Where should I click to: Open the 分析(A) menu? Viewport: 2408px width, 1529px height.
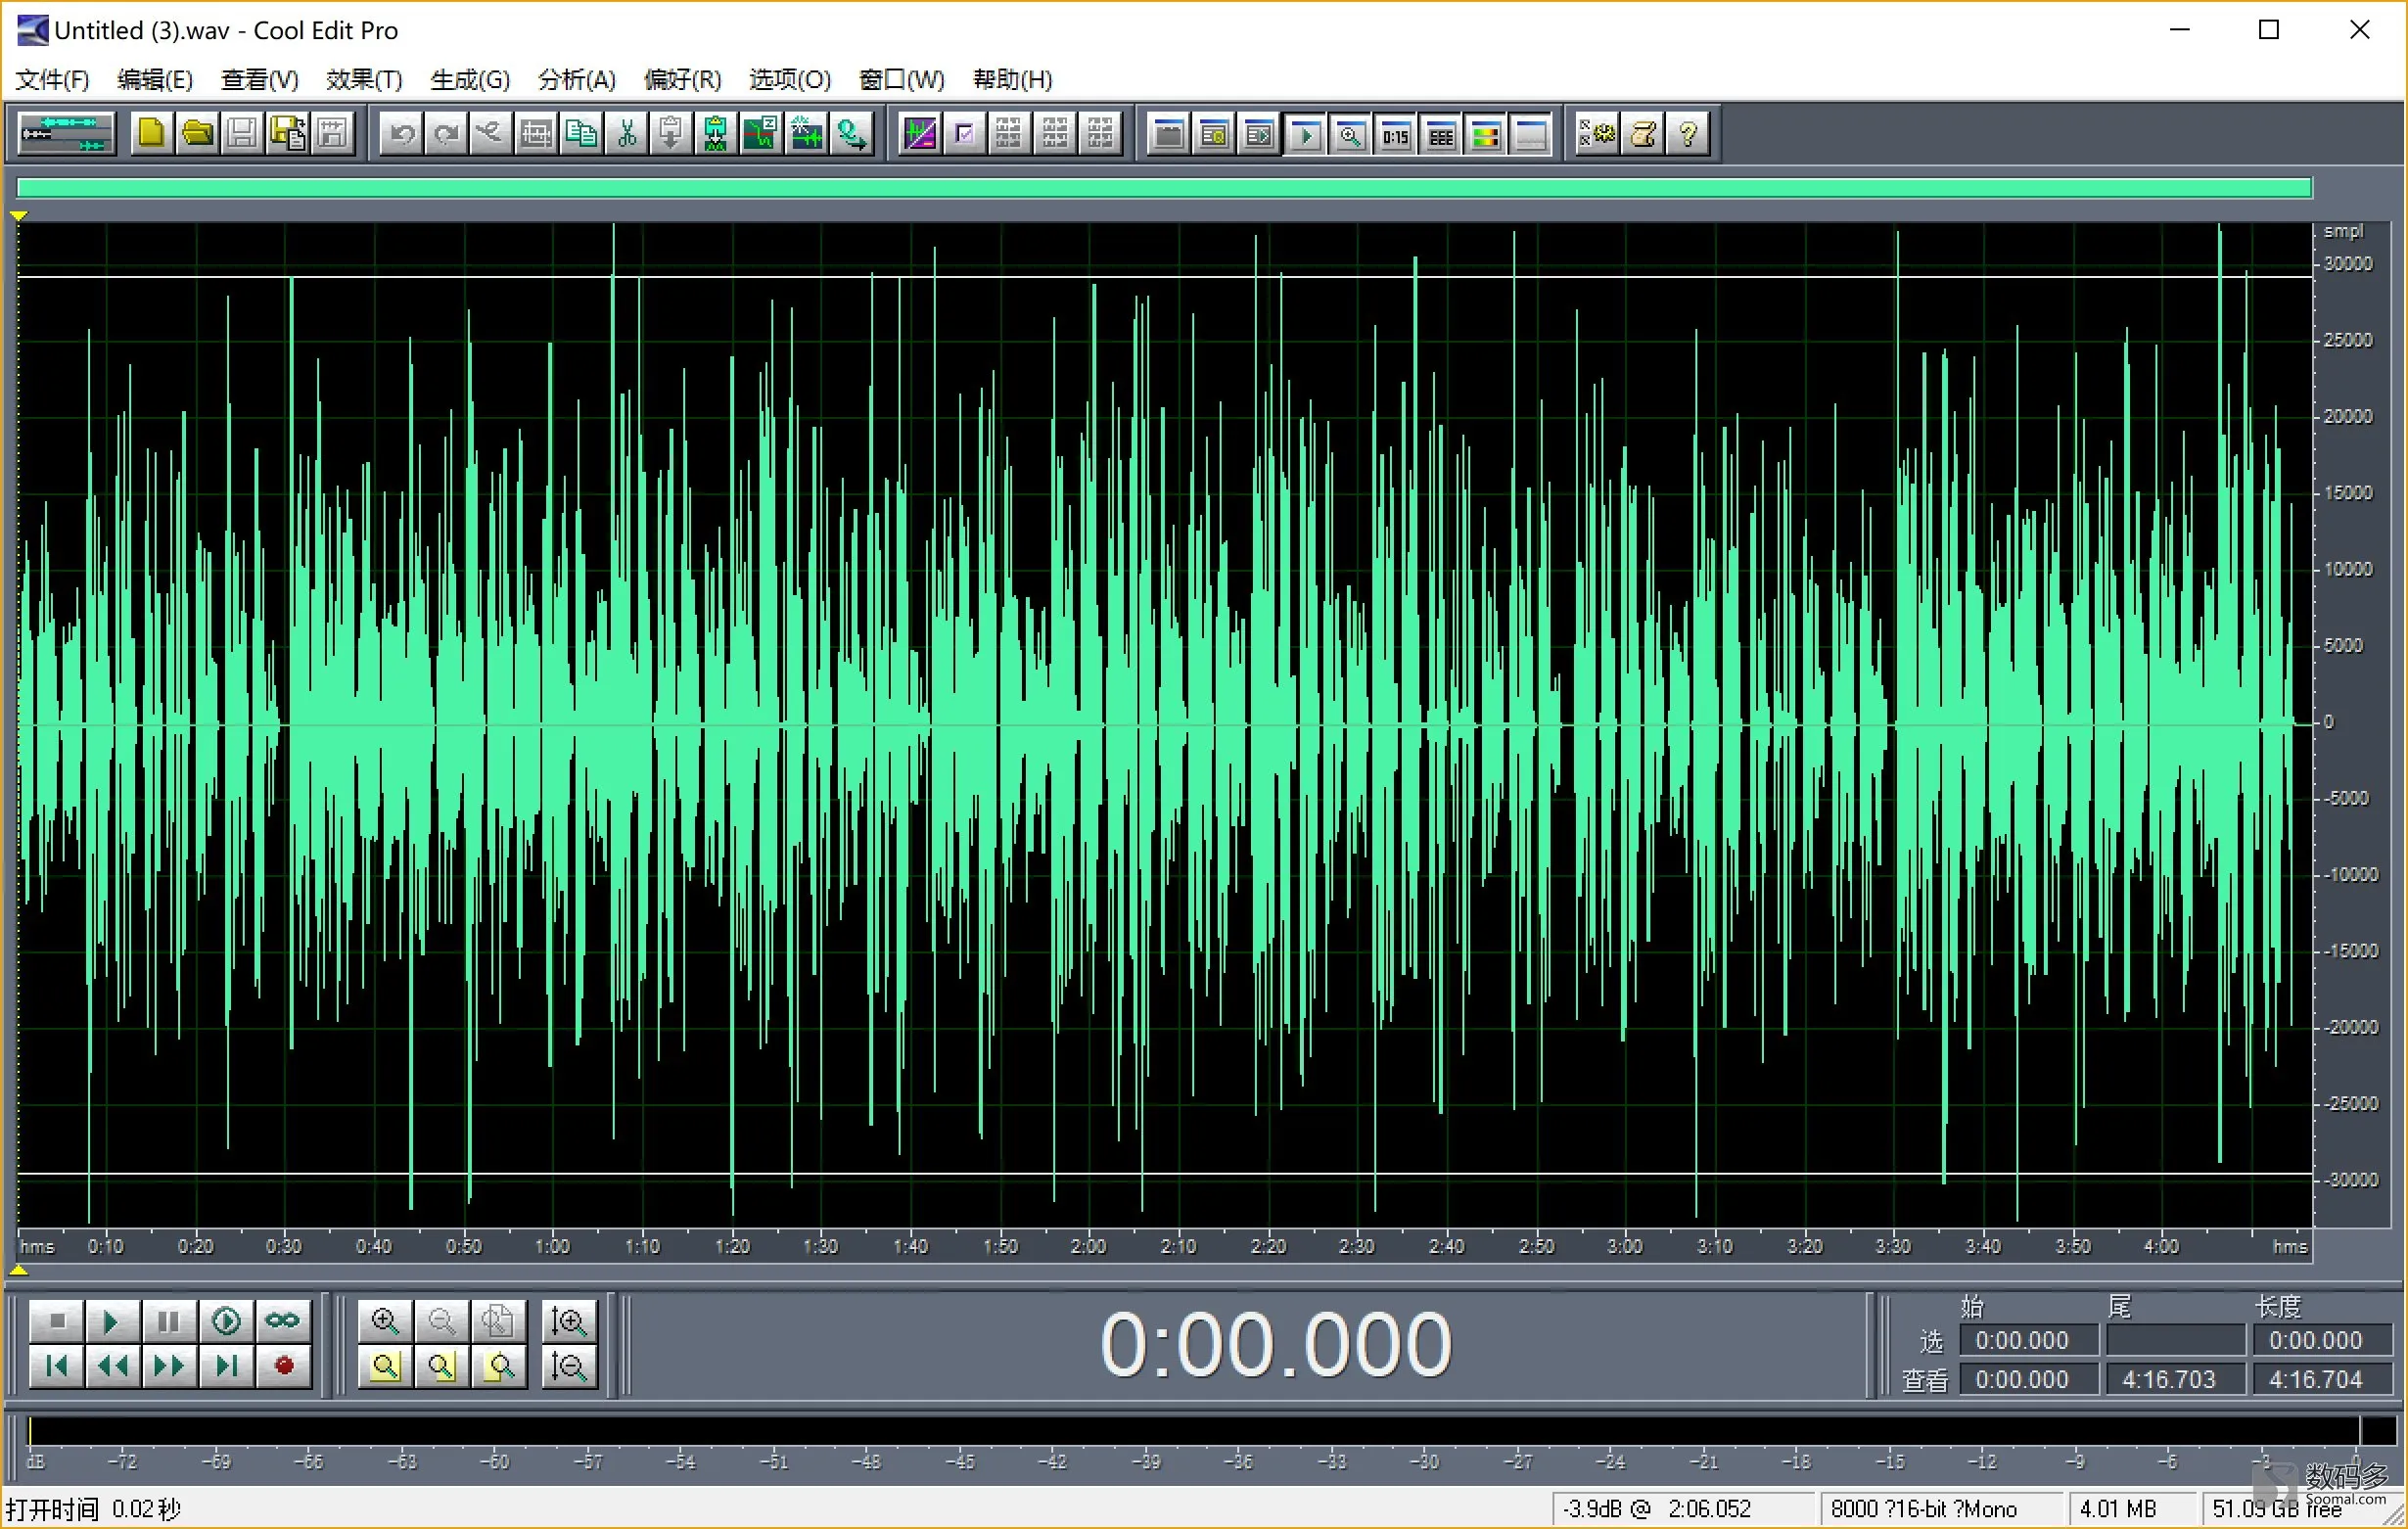tap(577, 79)
